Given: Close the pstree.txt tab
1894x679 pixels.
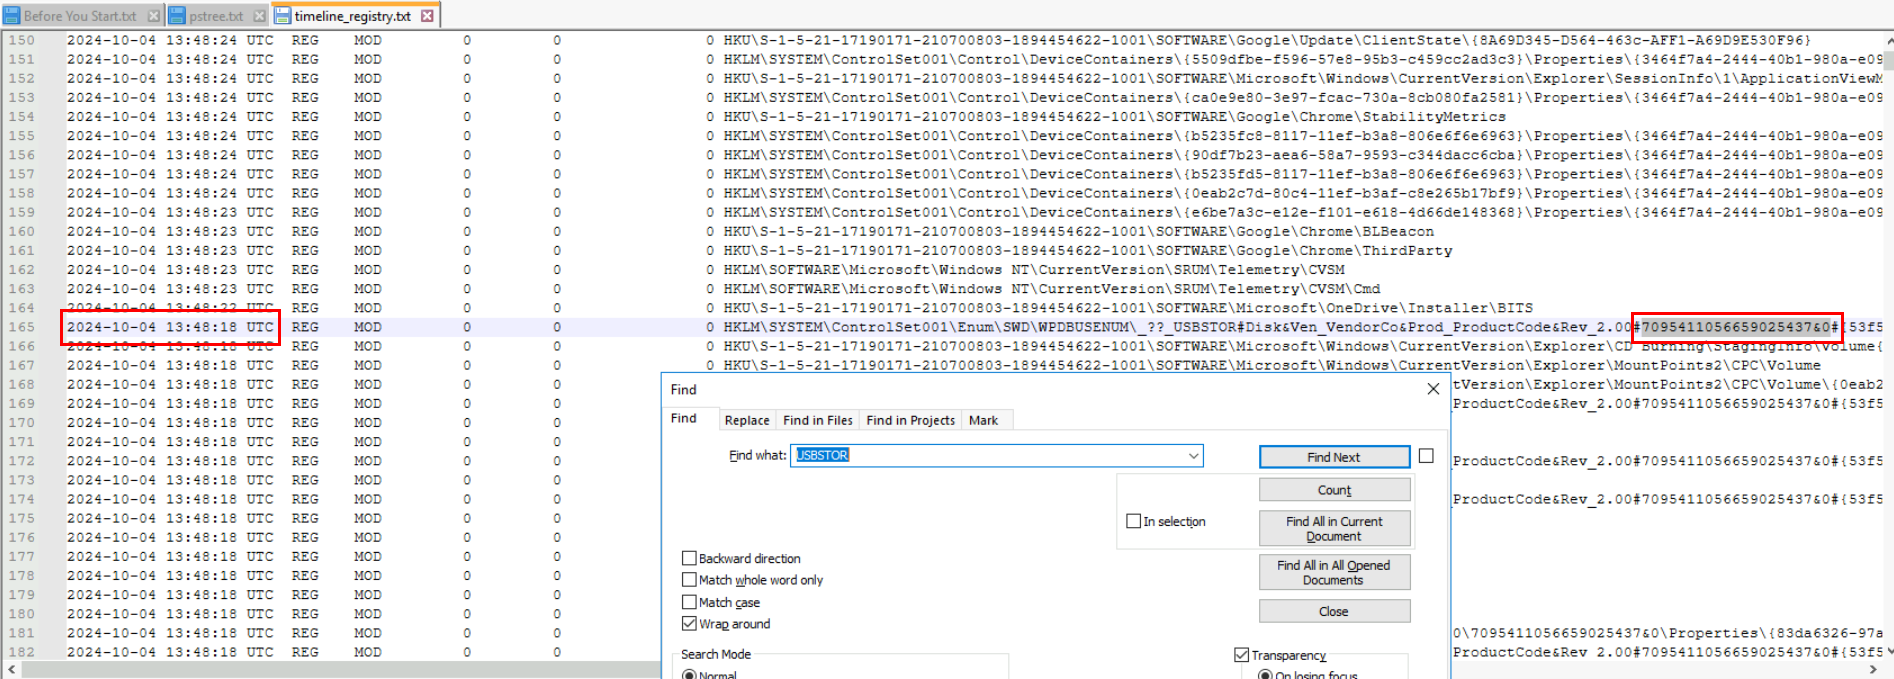Looking at the screenshot, I should pos(259,16).
